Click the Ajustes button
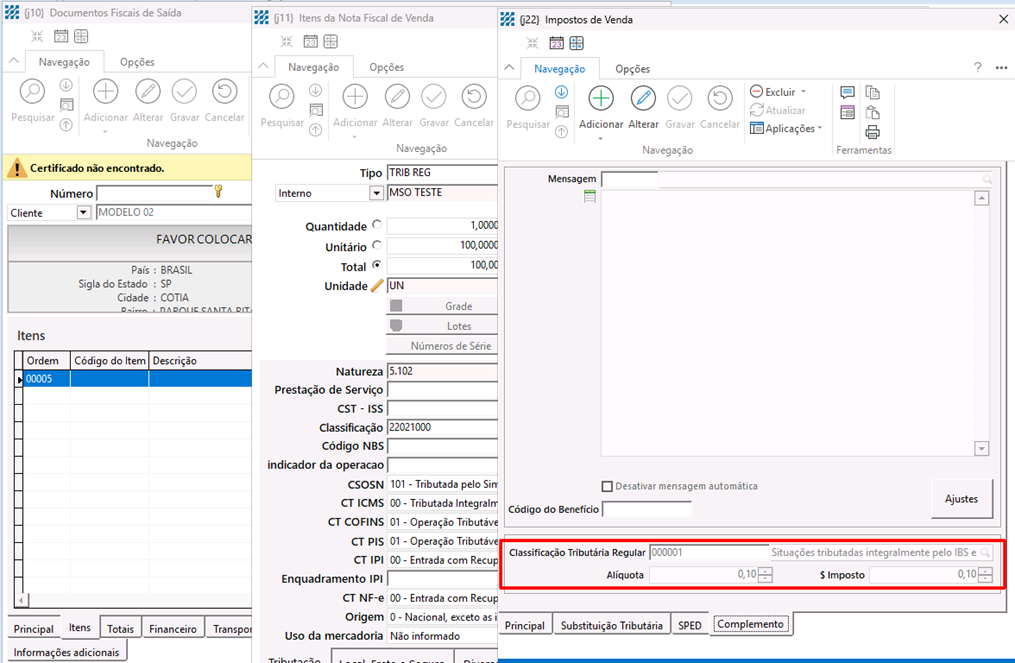The image size is (1015, 663). [x=961, y=498]
